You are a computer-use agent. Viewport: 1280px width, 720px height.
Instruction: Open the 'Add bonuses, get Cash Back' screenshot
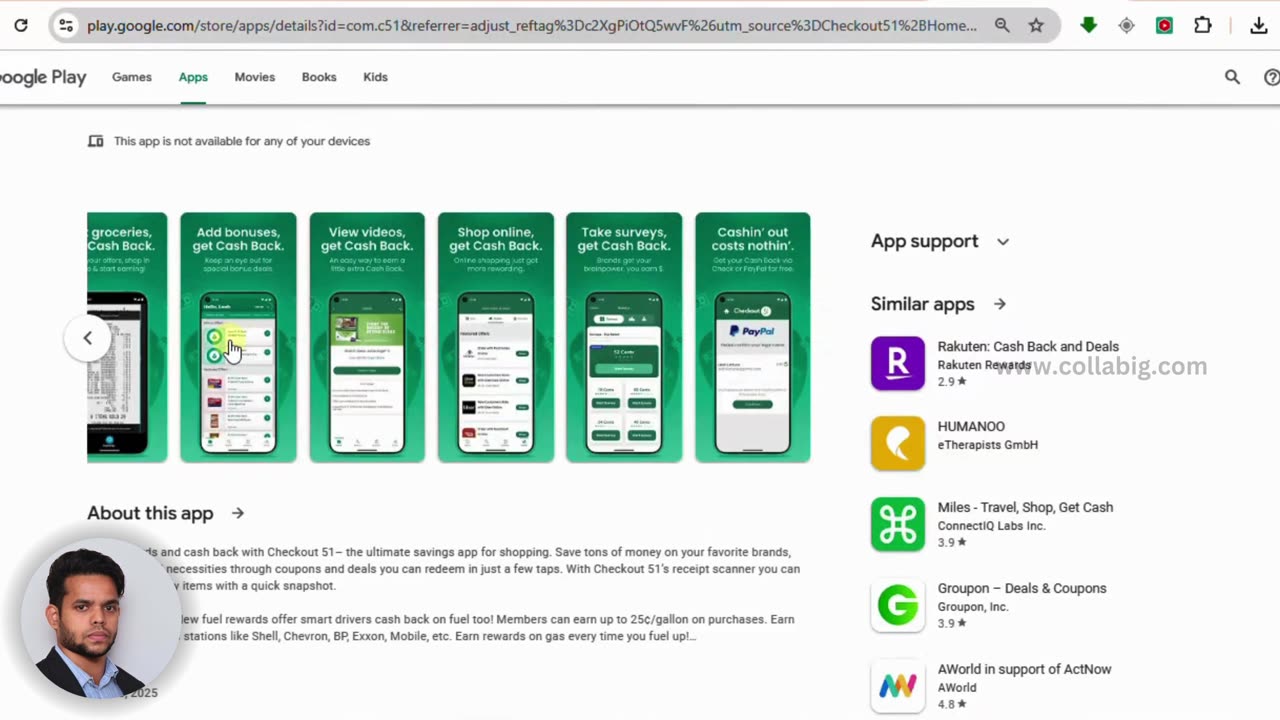(x=238, y=337)
